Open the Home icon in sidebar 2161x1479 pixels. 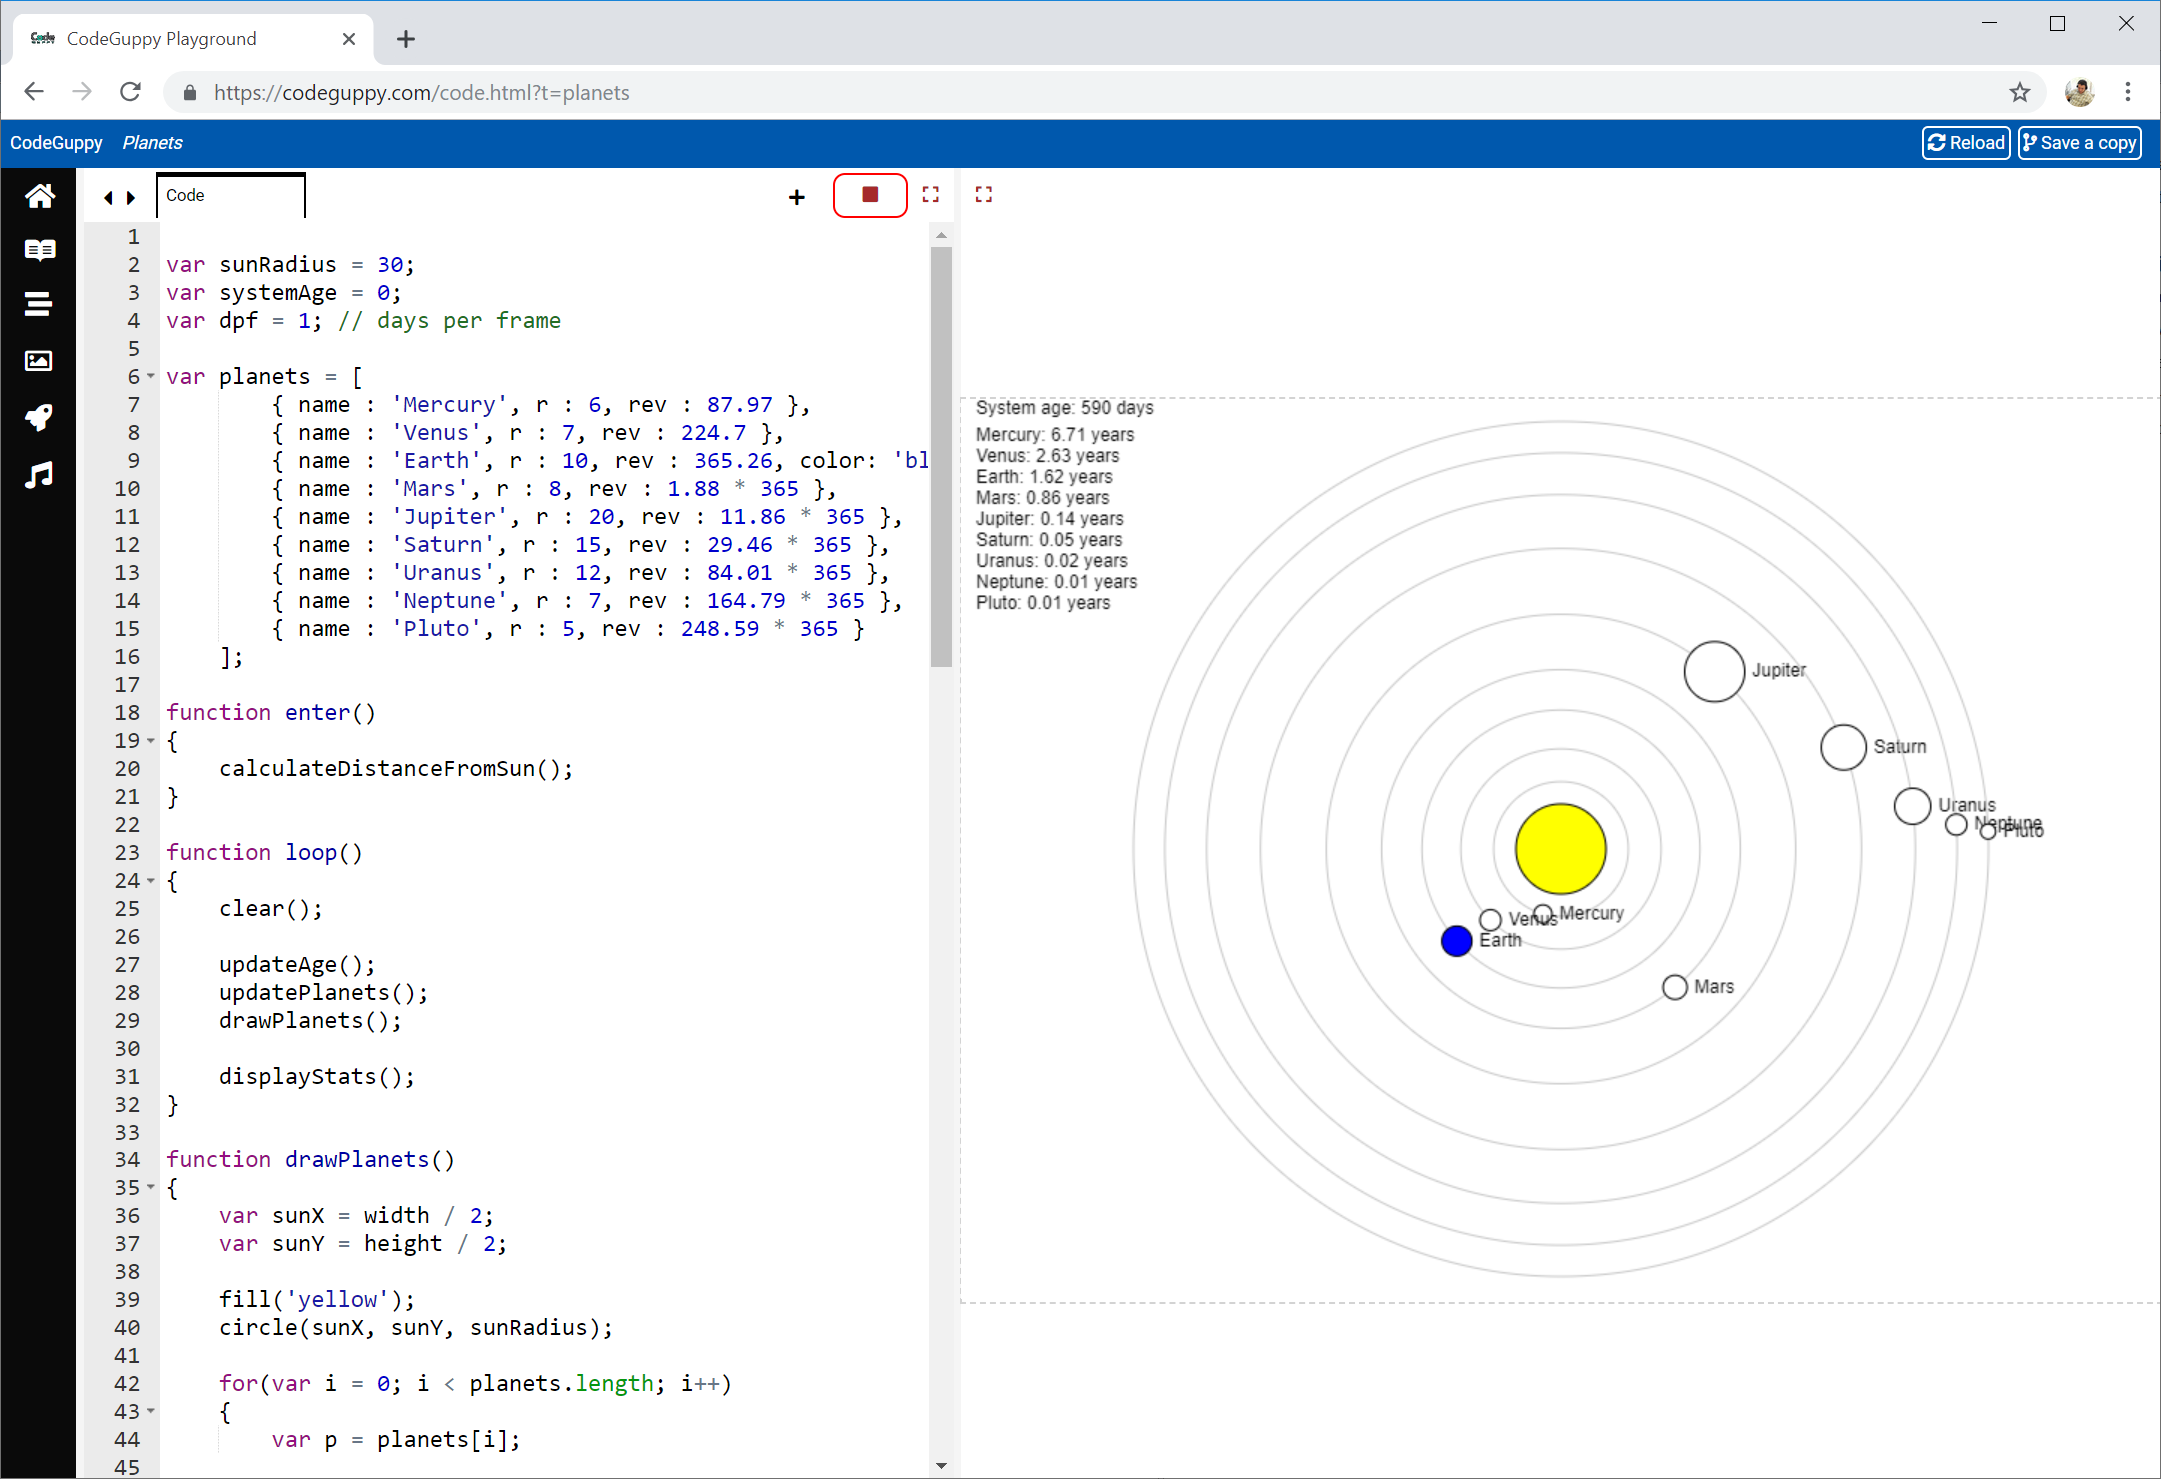pyautogui.click(x=39, y=196)
